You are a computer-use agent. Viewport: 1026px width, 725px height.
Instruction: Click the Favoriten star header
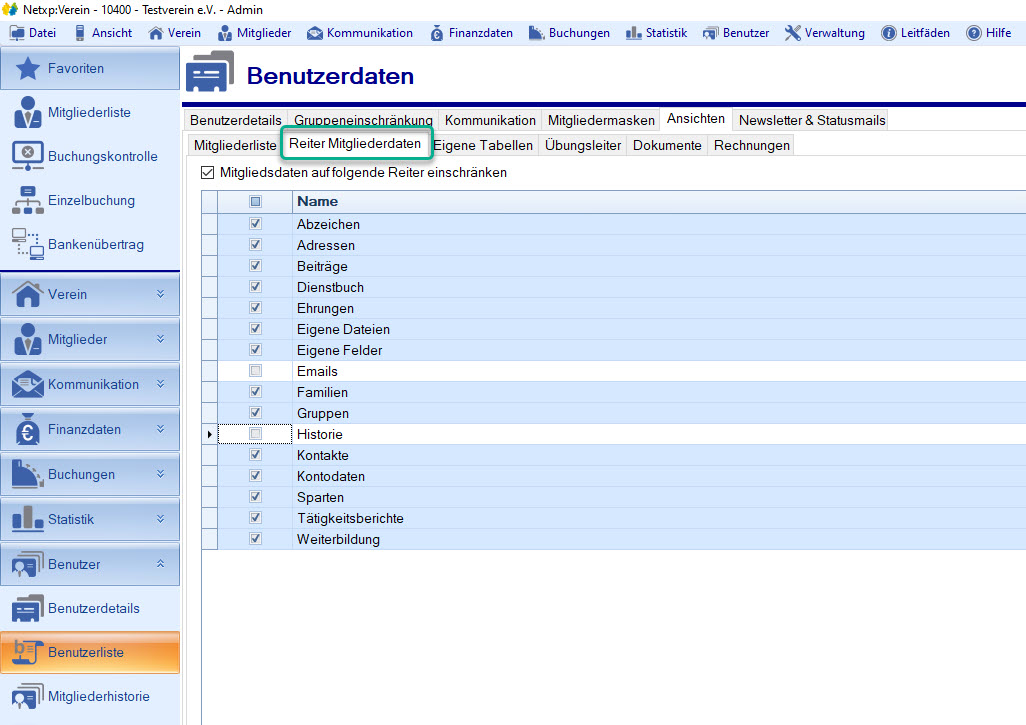tap(28, 69)
